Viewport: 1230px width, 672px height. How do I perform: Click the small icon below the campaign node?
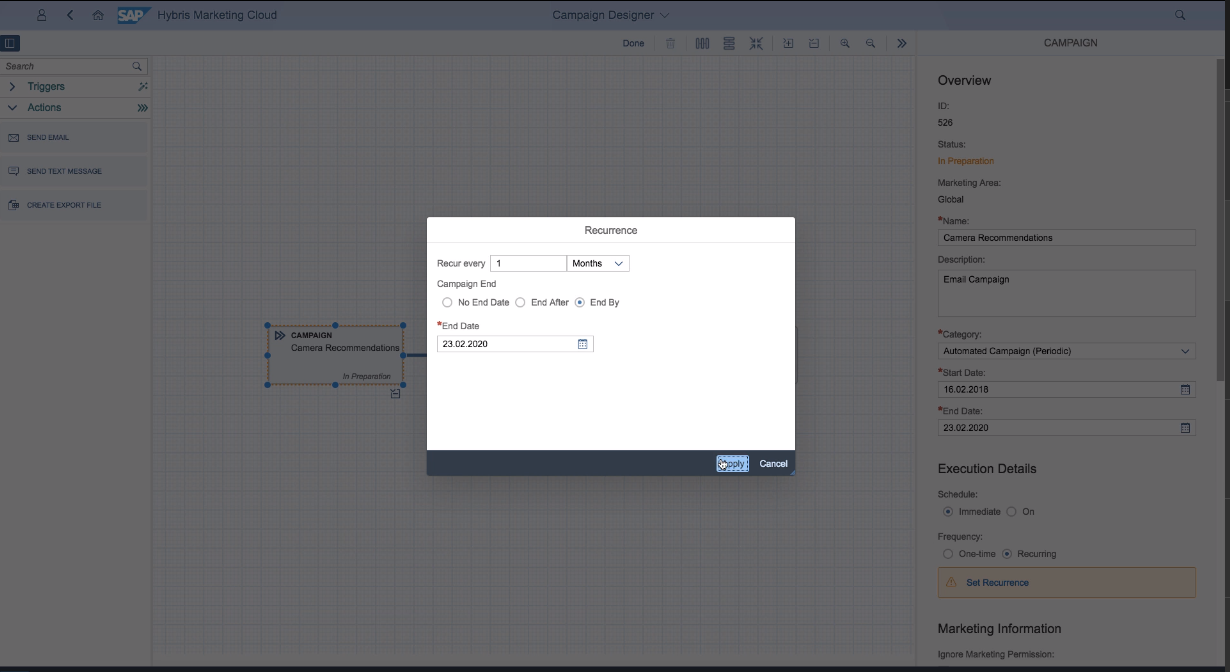click(396, 394)
